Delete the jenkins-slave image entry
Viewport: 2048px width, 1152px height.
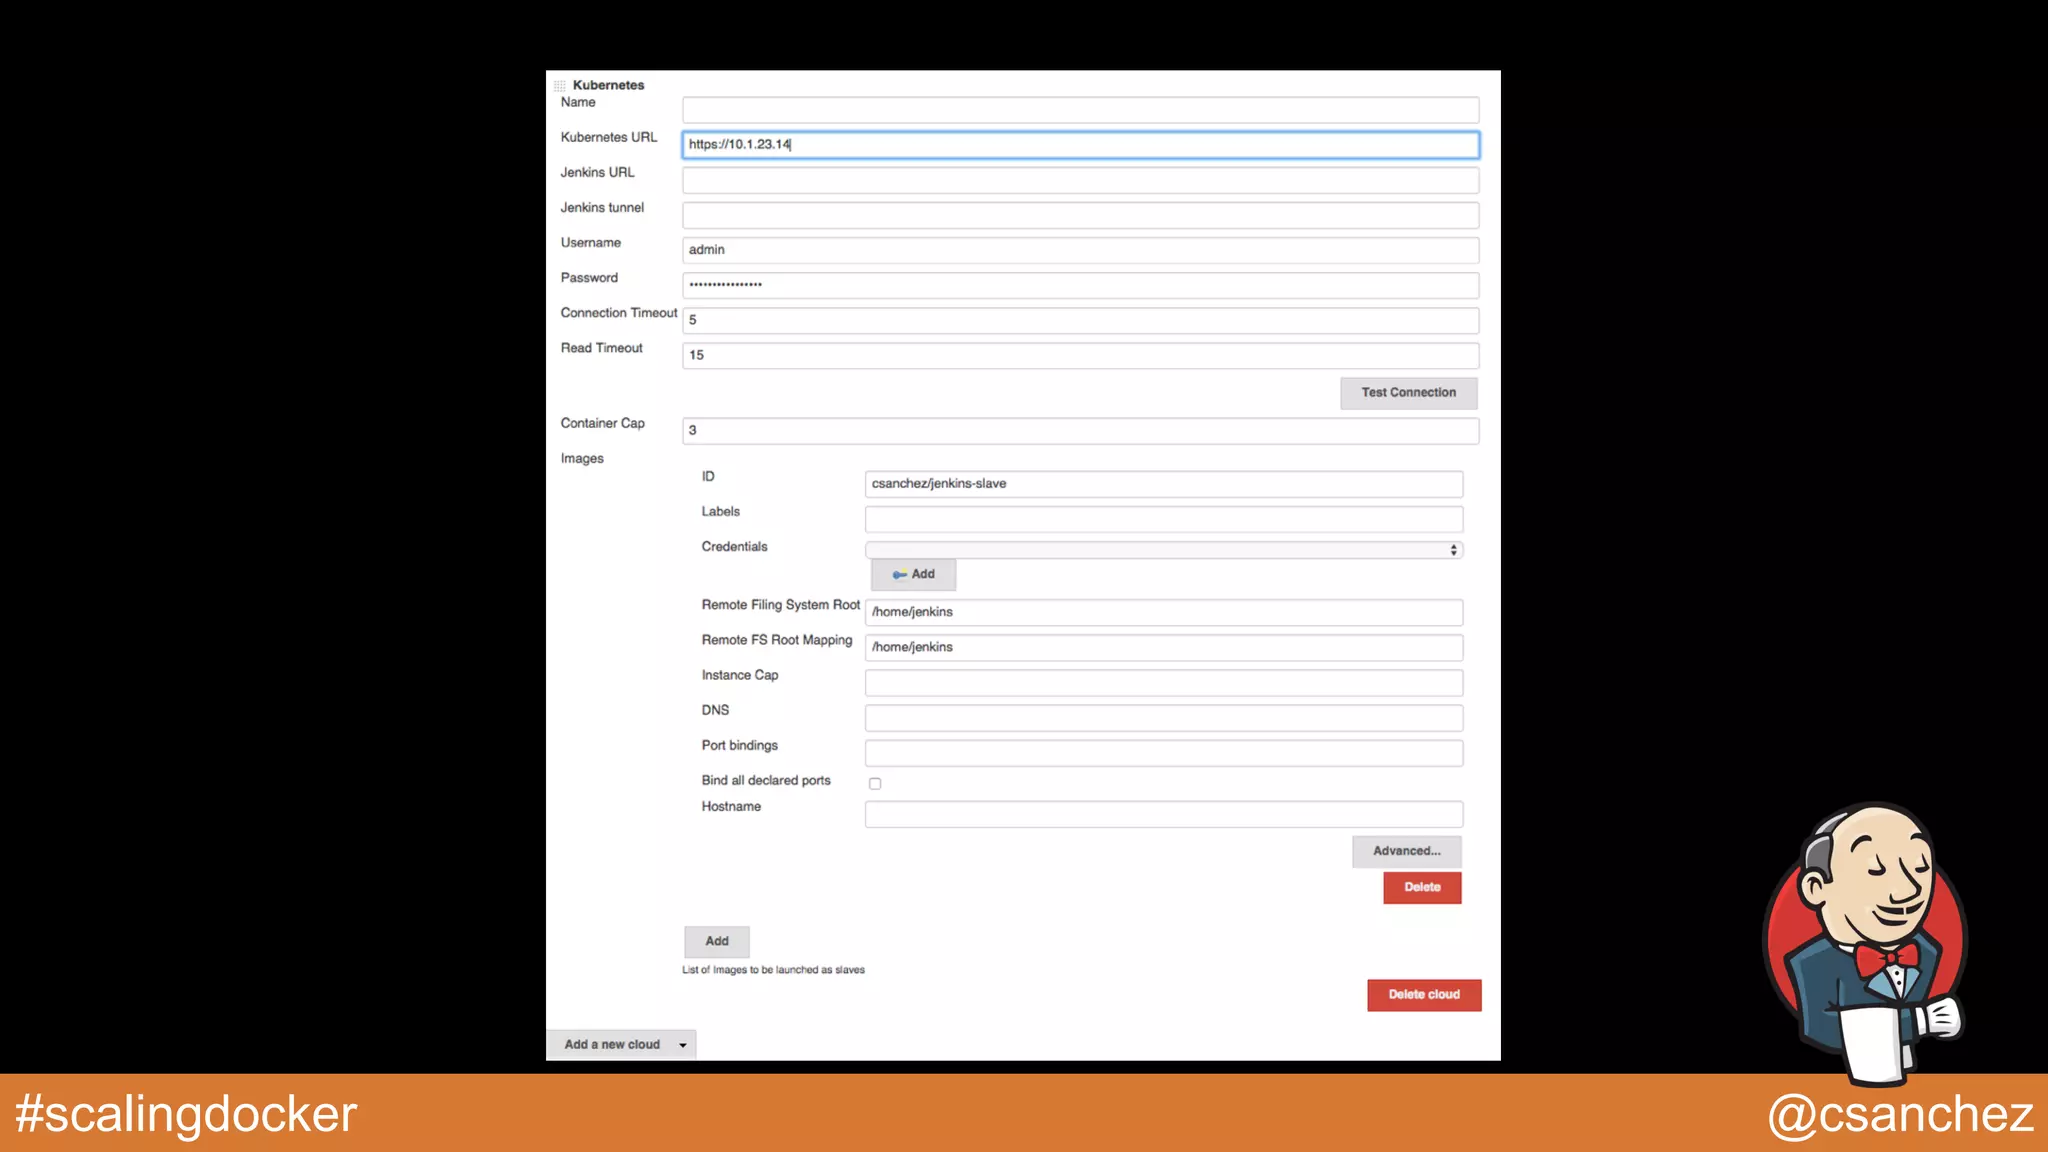point(1421,887)
